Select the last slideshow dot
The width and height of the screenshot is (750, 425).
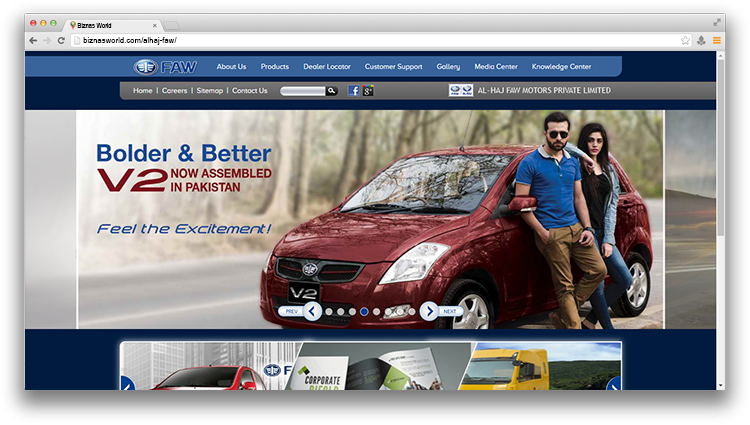(411, 312)
